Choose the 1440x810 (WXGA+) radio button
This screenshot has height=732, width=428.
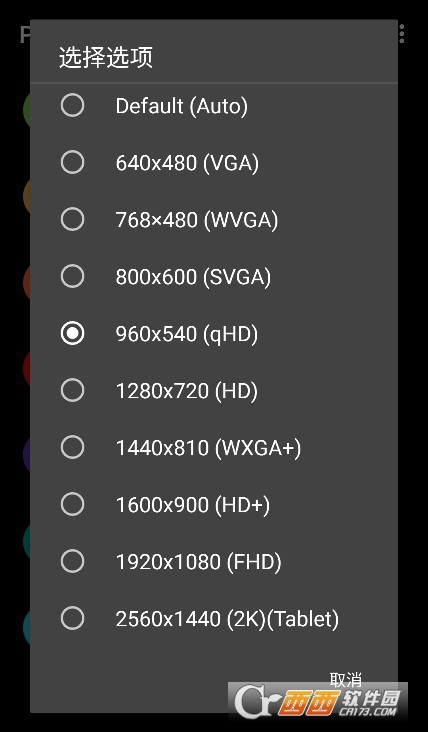point(72,447)
